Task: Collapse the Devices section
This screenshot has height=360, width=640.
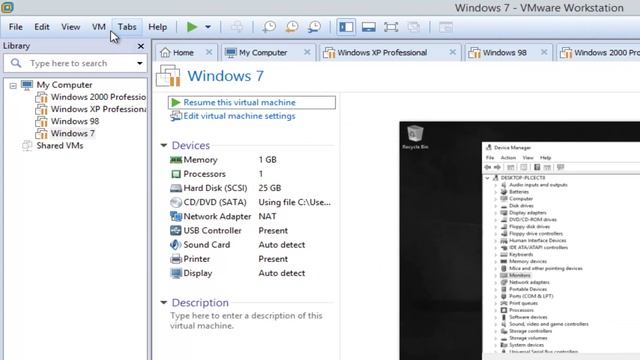Action: [164, 145]
